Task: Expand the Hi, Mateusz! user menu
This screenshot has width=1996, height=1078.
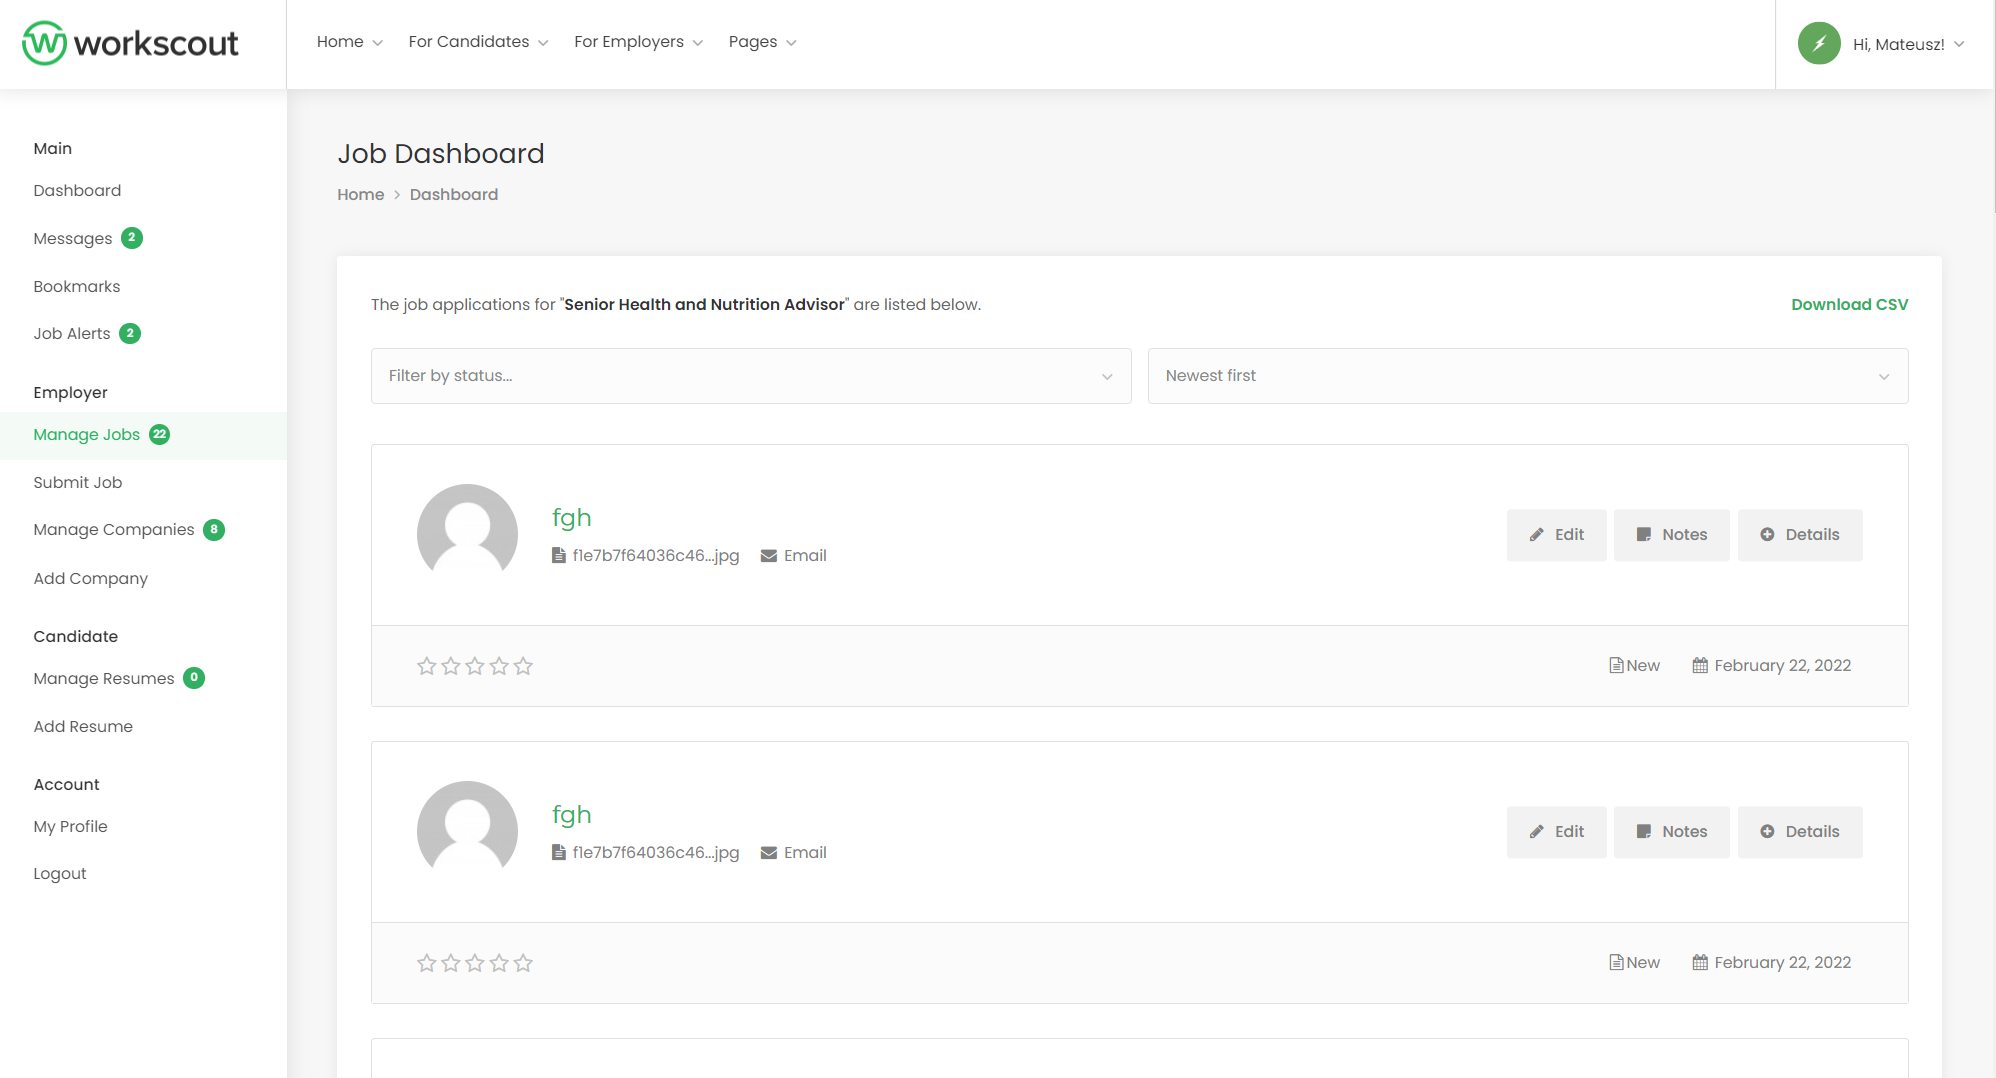Action: tap(1907, 44)
